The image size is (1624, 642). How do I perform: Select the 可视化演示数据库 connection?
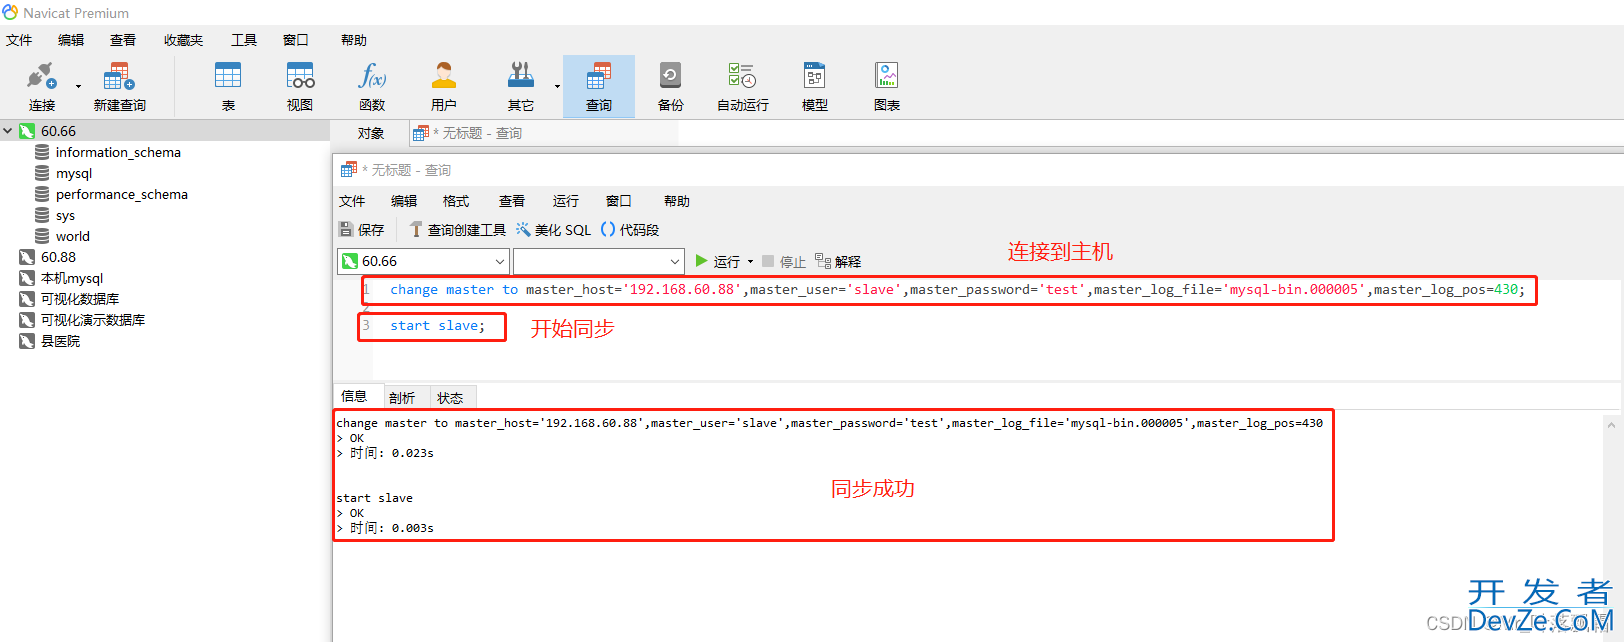tap(92, 320)
